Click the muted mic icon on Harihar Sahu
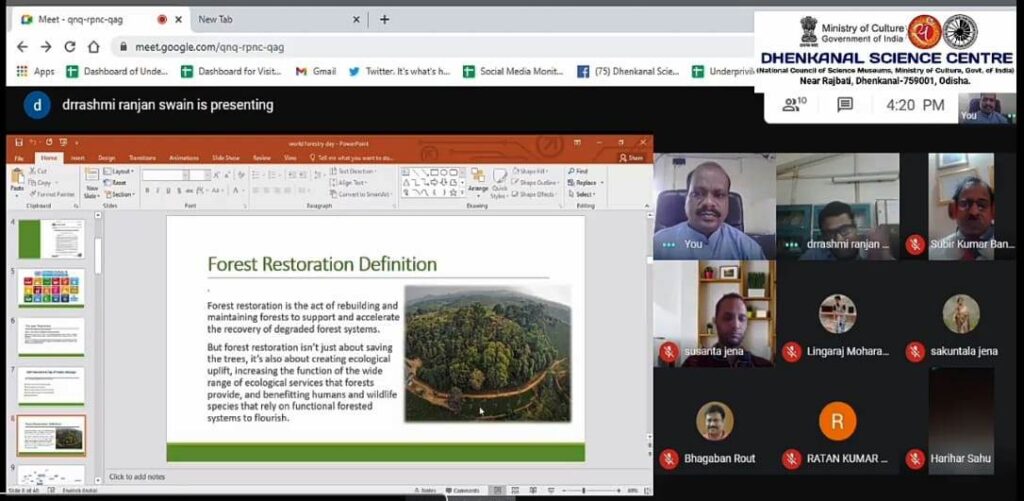The width and height of the screenshot is (1024, 501). pyautogui.click(x=915, y=459)
